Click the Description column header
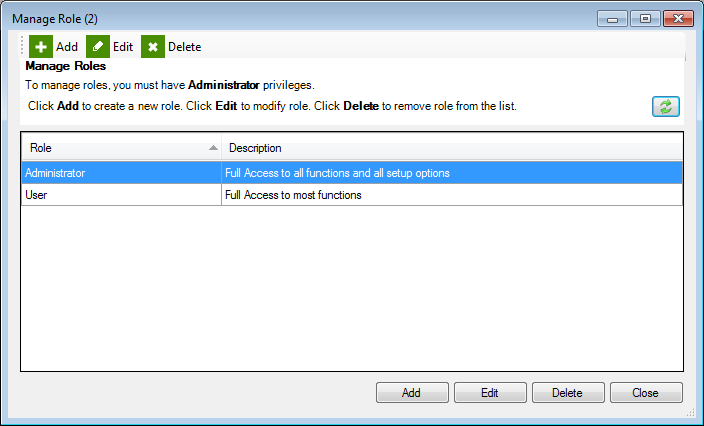This screenshot has height=426, width=704. click(x=452, y=148)
